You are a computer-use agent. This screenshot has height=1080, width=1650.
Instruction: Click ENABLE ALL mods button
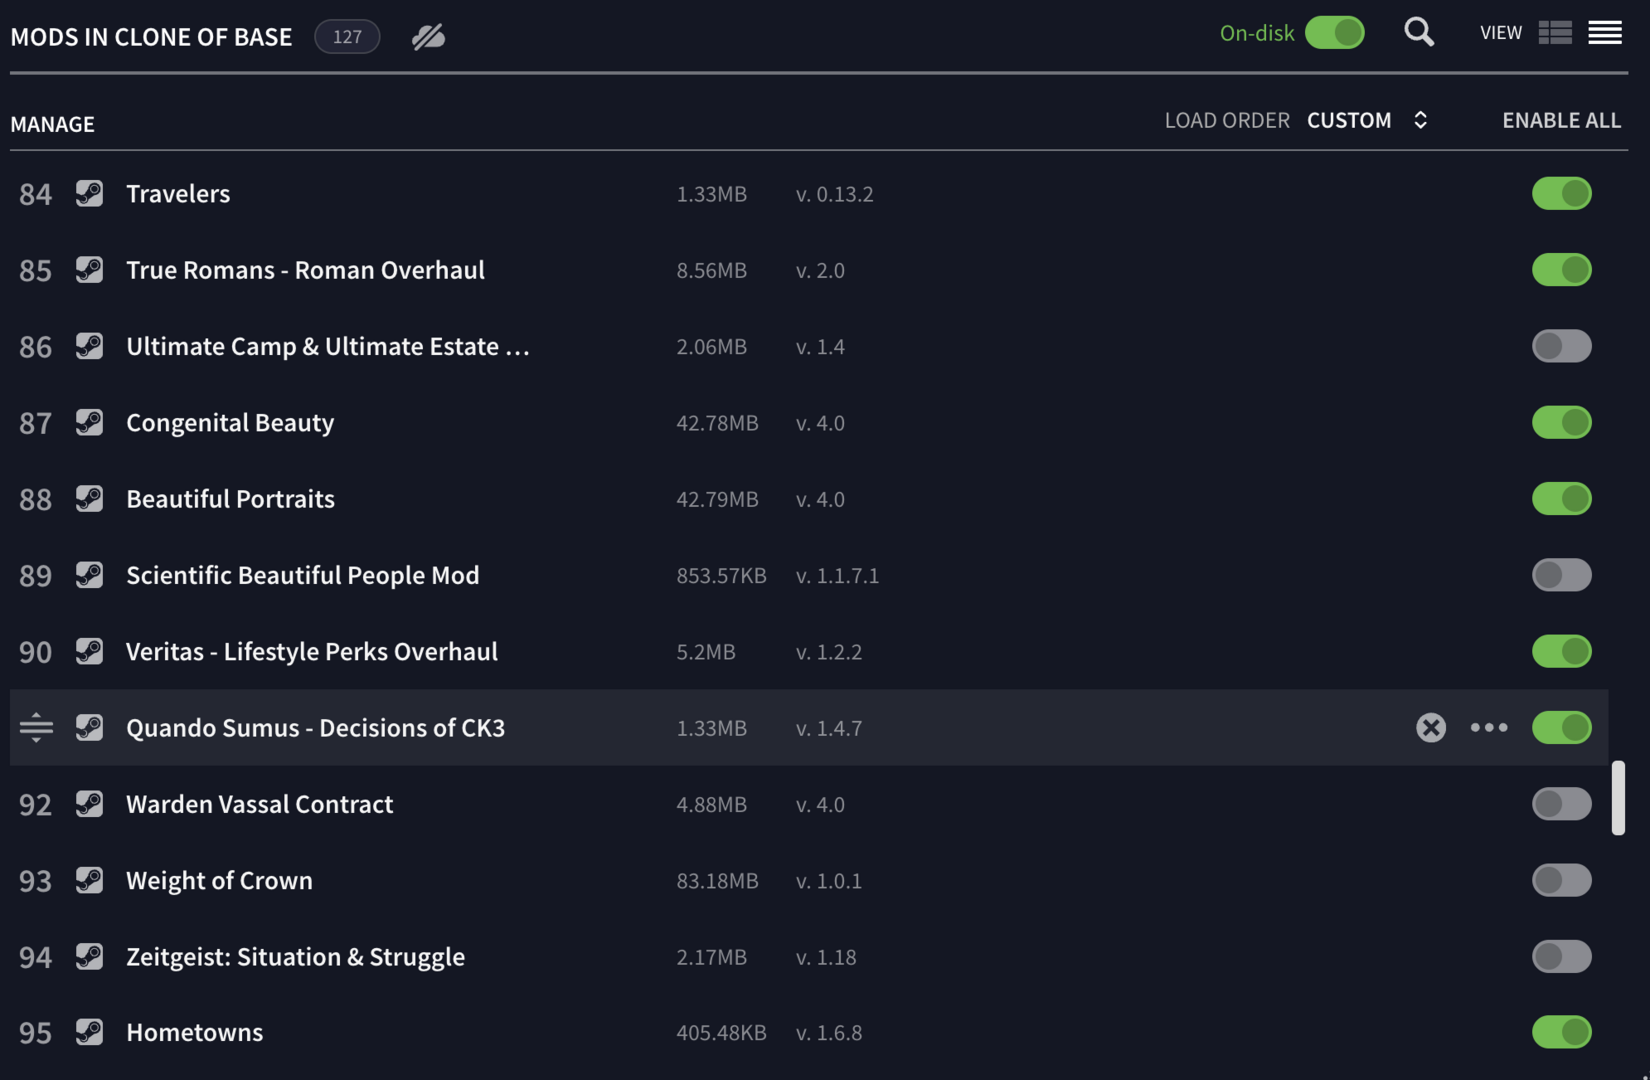coord(1562,120)
